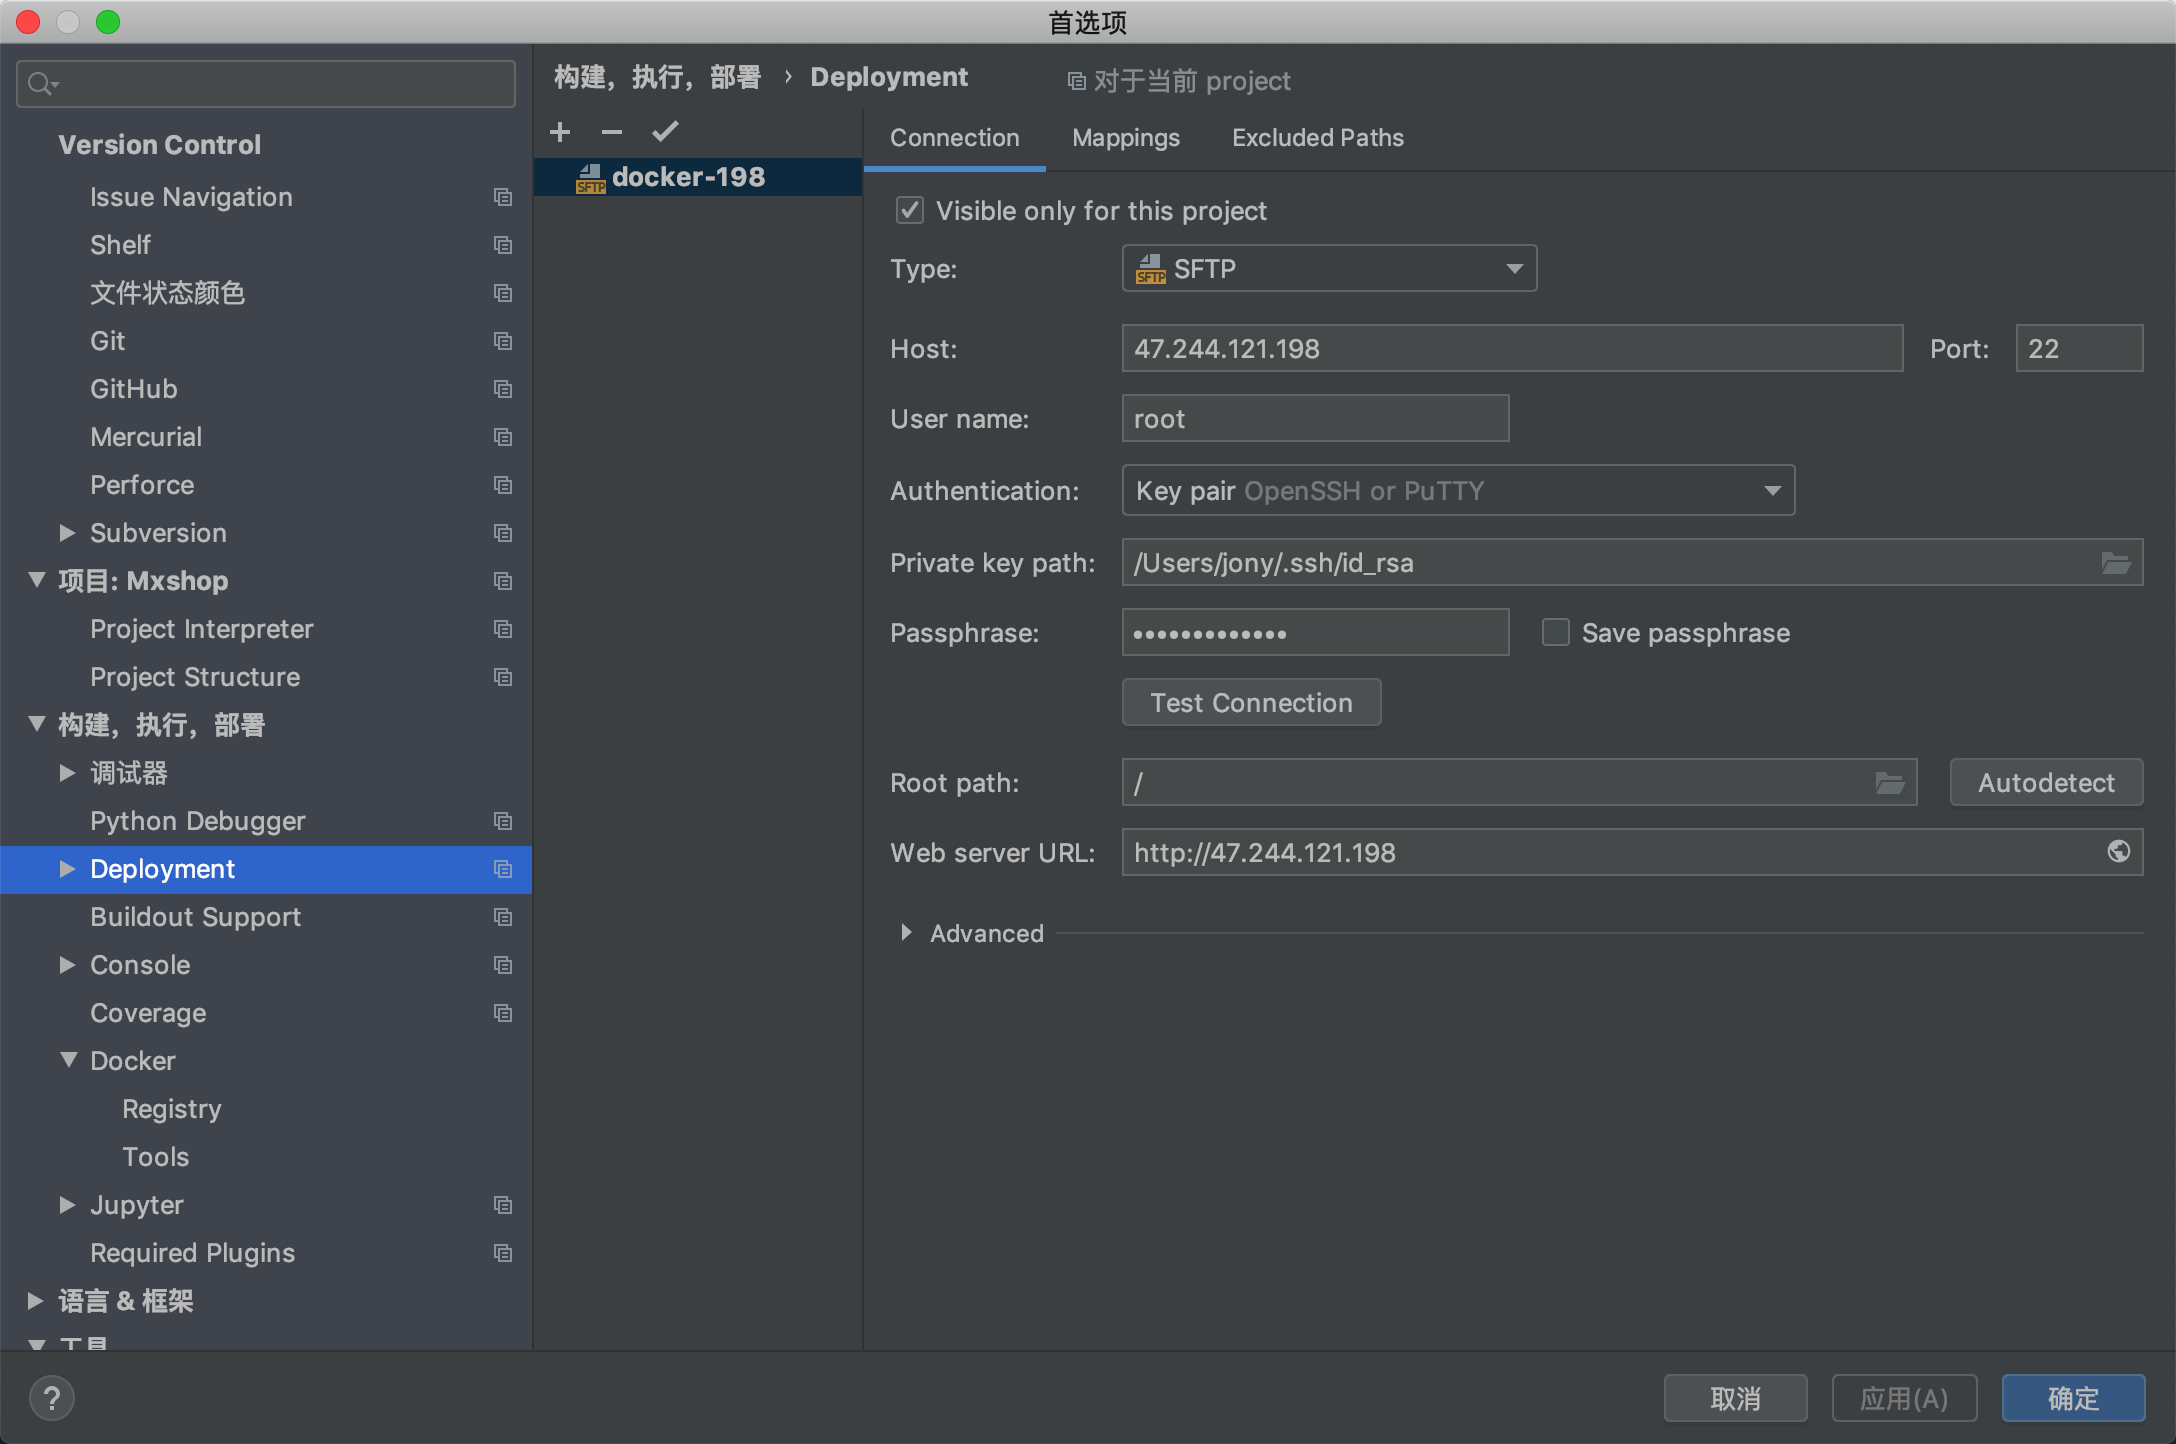The image size is (2176, 1444).
Task: Switch to the Mappings tab
Action: (1125, 138)
